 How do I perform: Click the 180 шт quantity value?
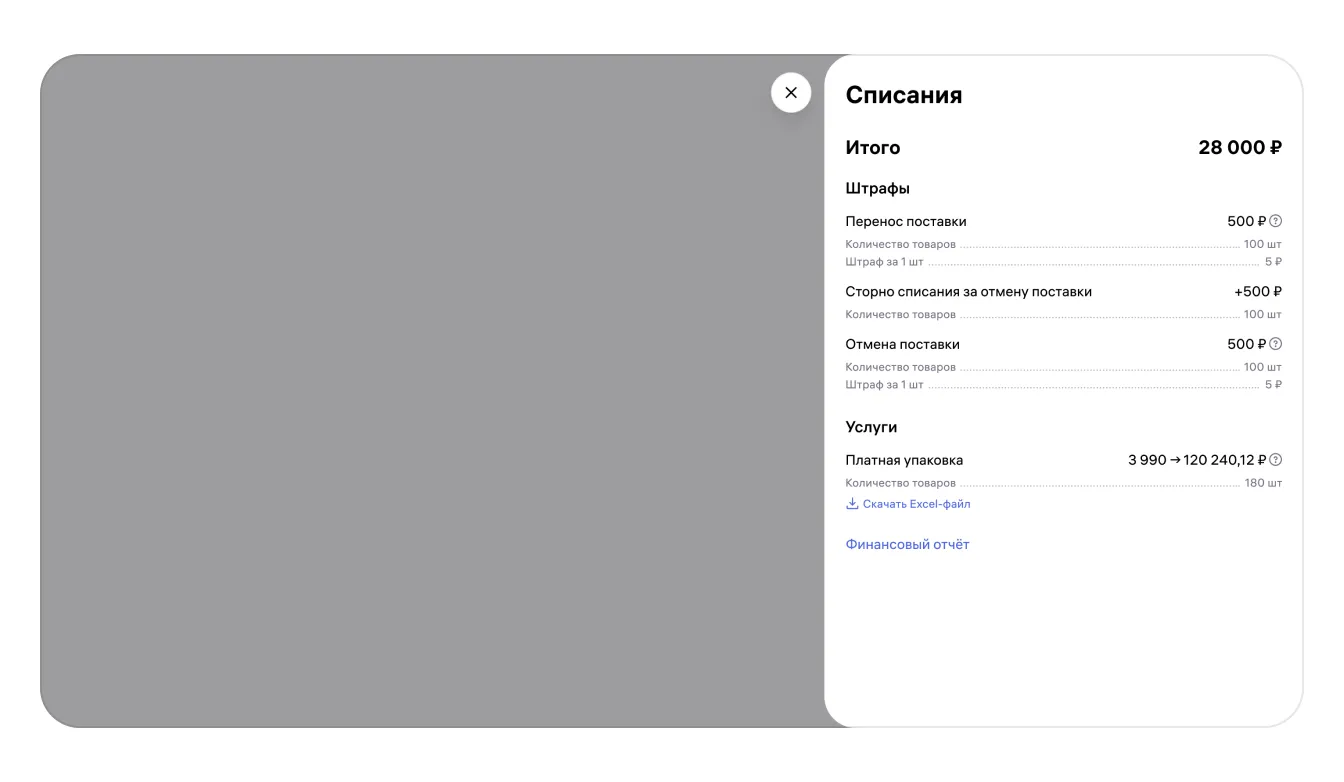click(x=1263, y=483)
